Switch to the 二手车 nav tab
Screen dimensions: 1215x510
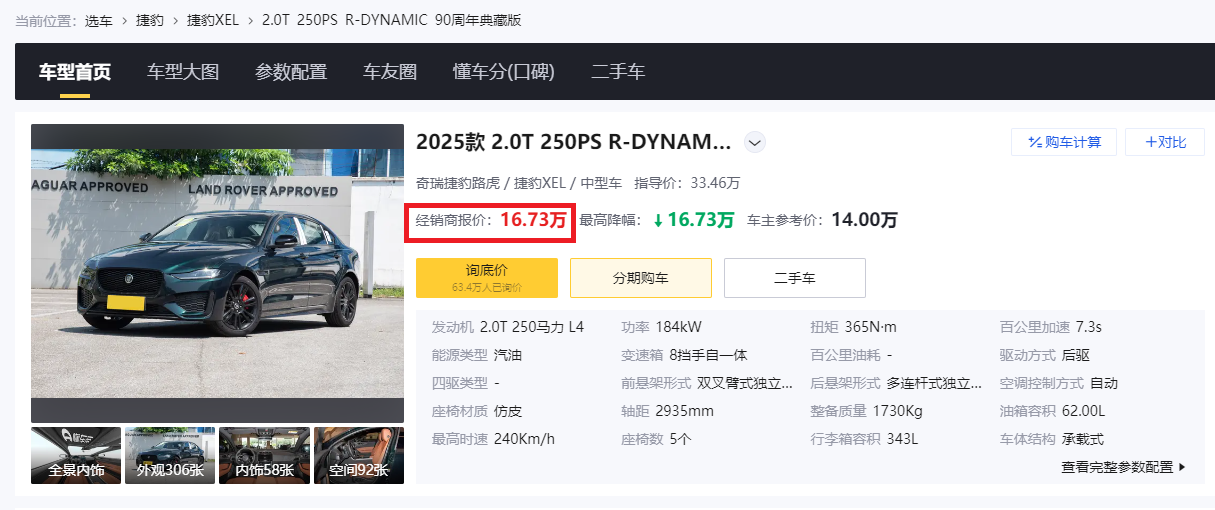point(618,72)
